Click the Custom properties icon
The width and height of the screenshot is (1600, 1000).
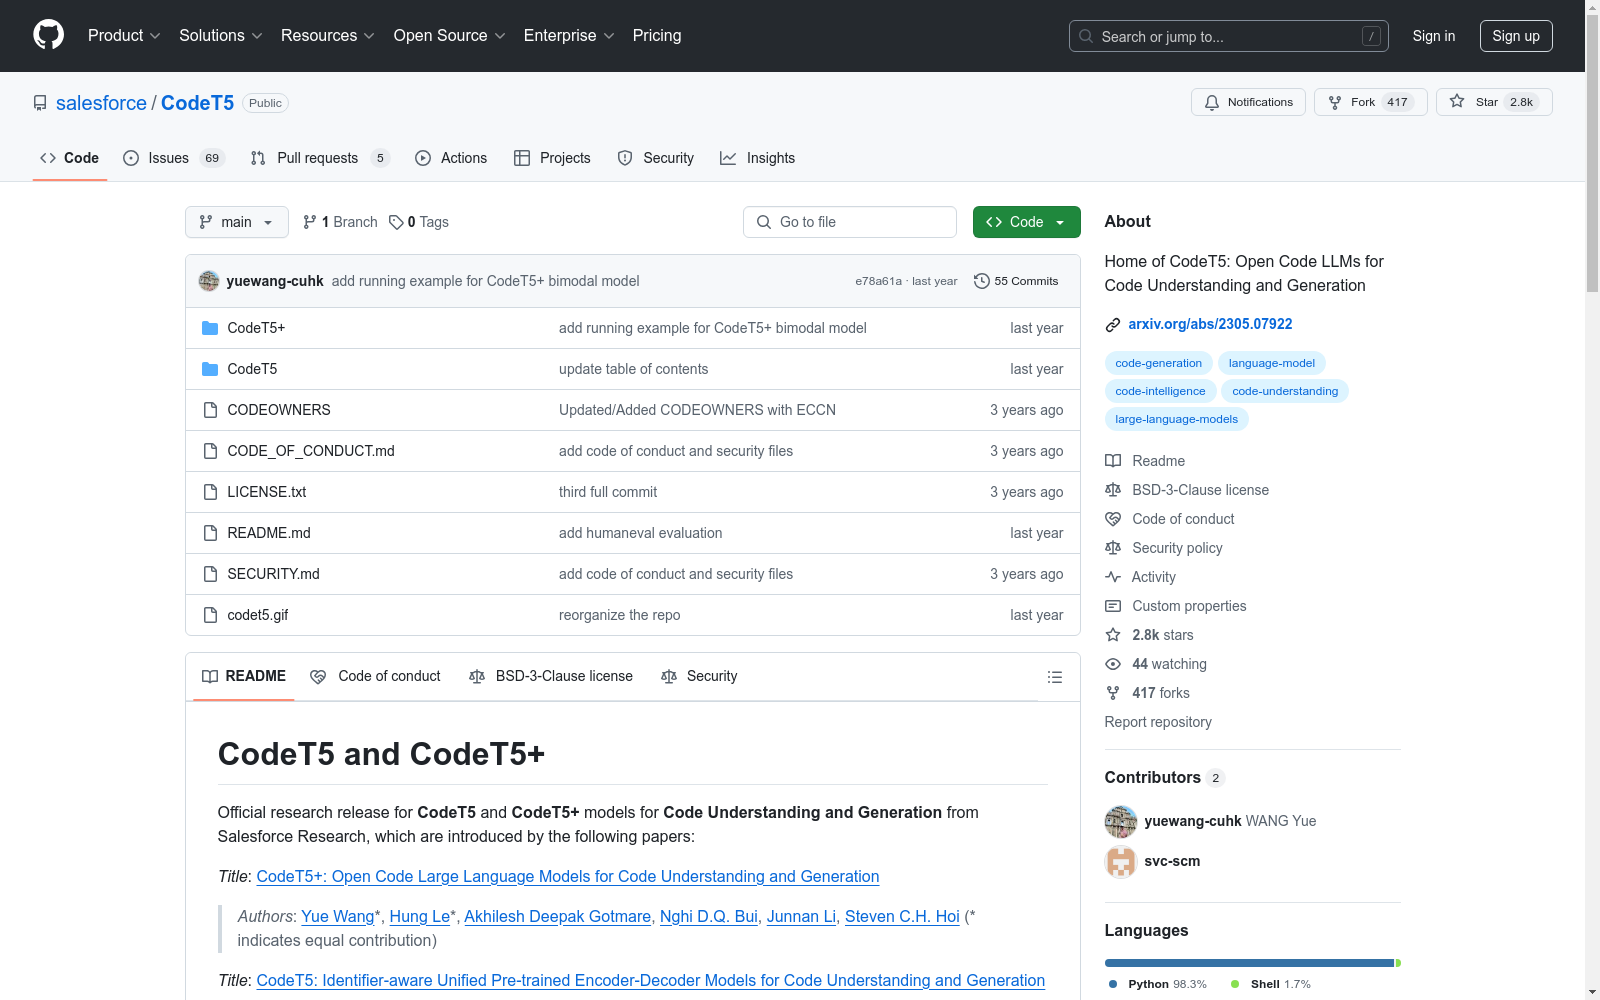(x=1113, y=606)
